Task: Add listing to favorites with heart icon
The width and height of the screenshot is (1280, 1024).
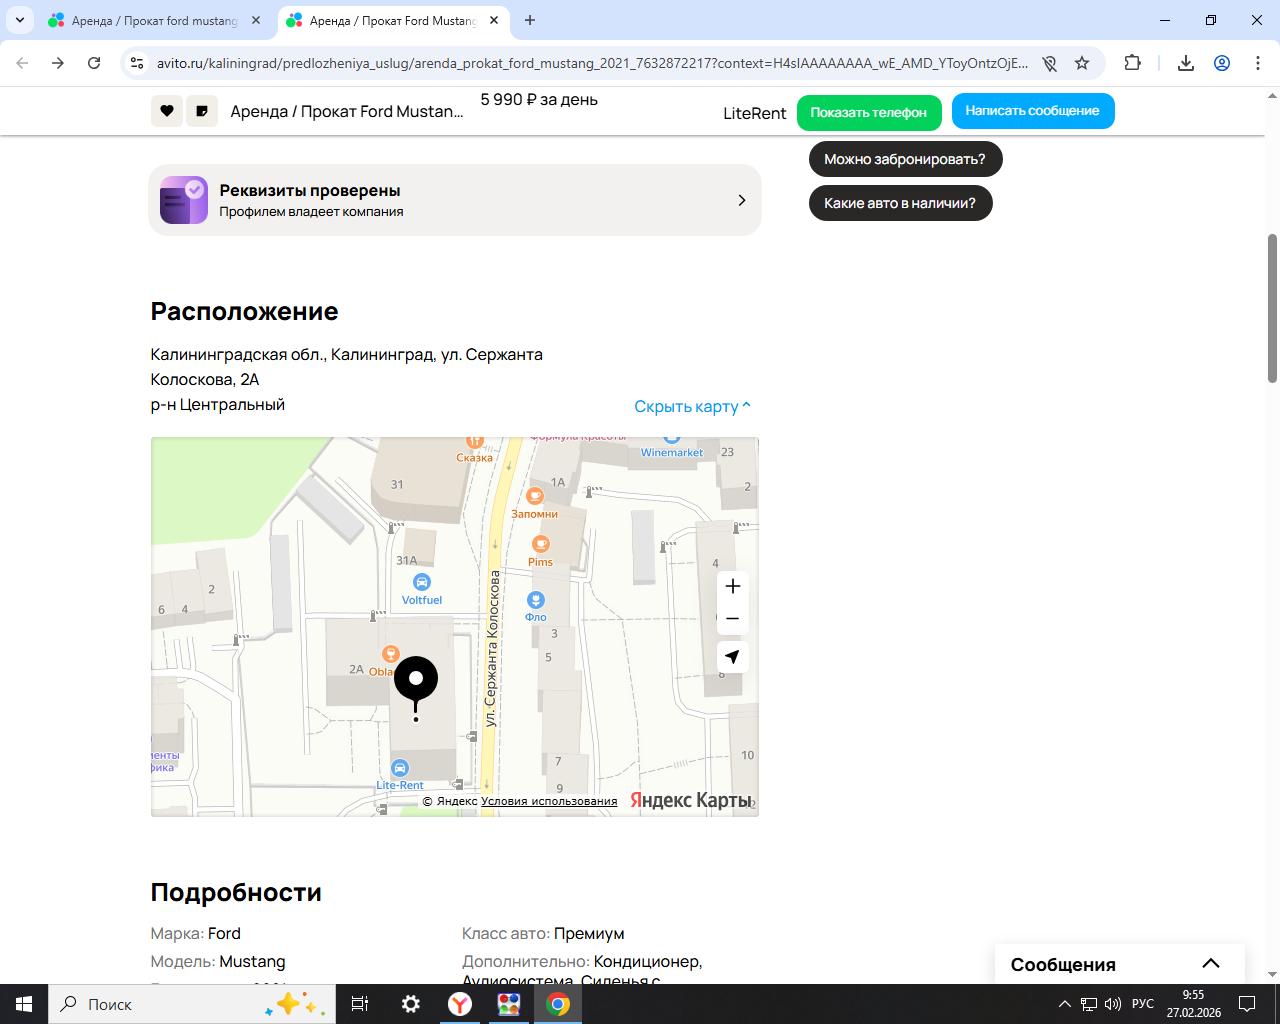Action: (167, 111)
